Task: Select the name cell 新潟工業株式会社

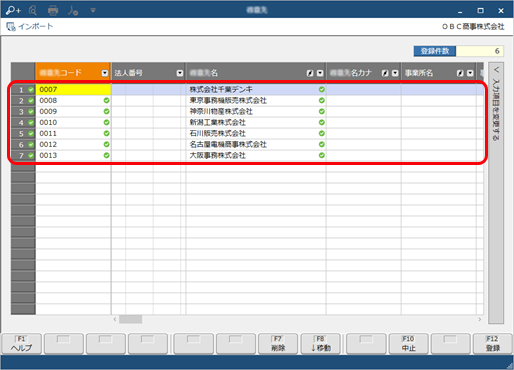Action: click(x=256, y=122)
